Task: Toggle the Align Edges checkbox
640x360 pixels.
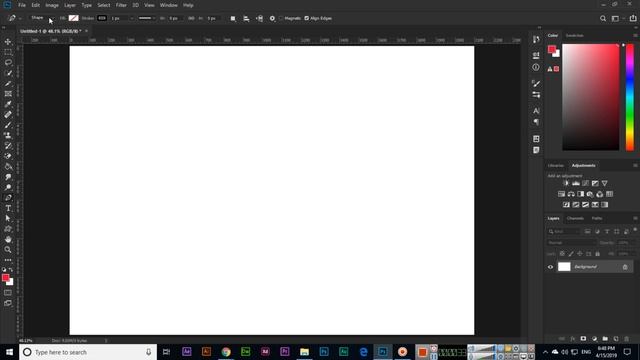Action: pos(307,18)
